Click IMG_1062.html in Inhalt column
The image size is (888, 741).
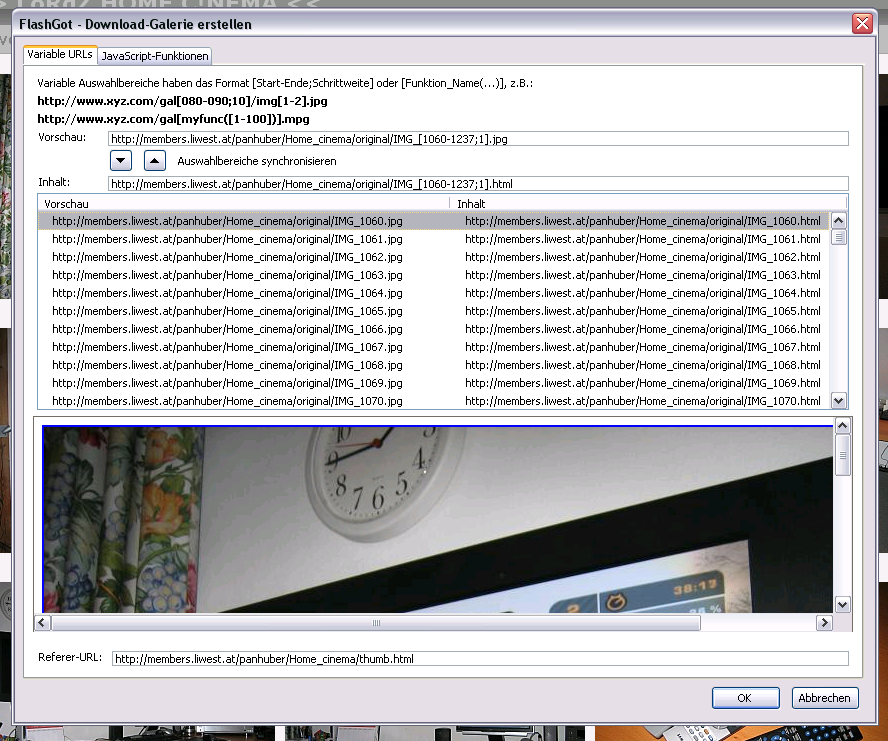pos(643,257)
